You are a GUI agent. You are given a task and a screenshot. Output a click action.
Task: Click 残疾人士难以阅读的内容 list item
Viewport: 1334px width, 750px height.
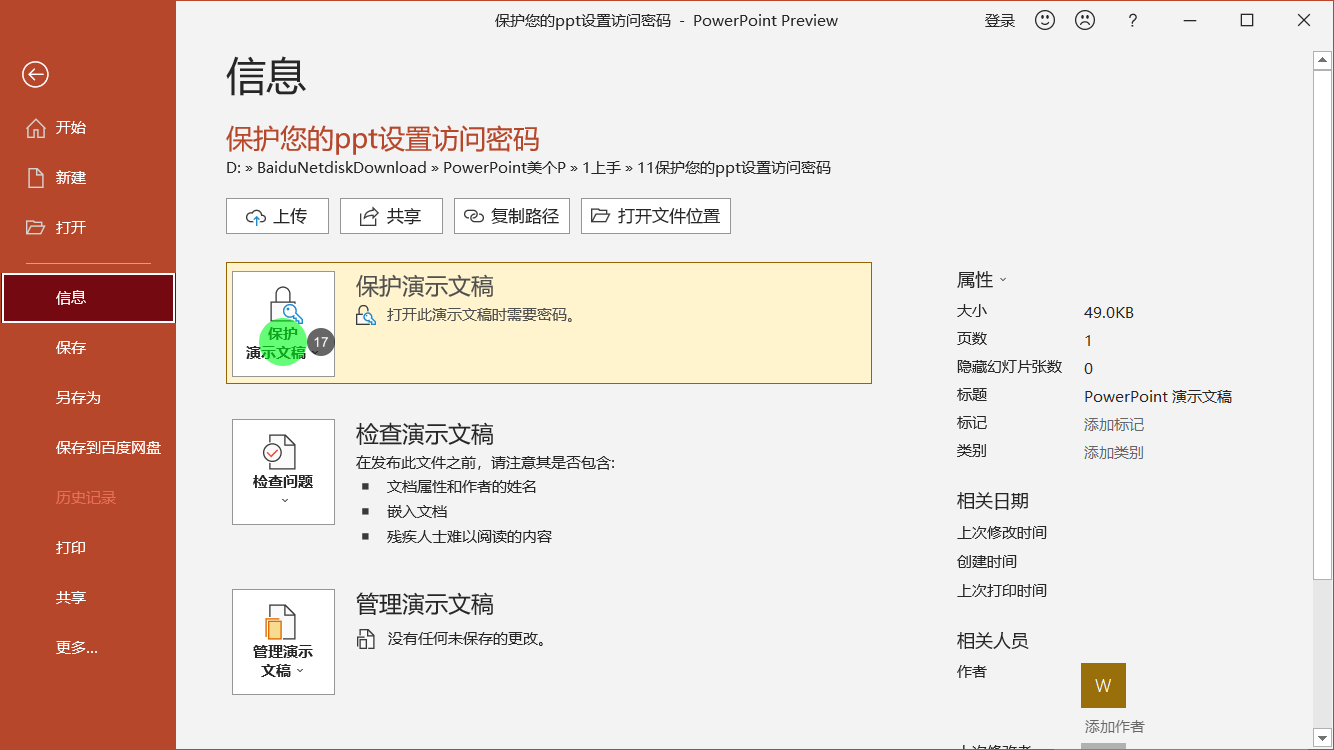click(x=469, y=537)
